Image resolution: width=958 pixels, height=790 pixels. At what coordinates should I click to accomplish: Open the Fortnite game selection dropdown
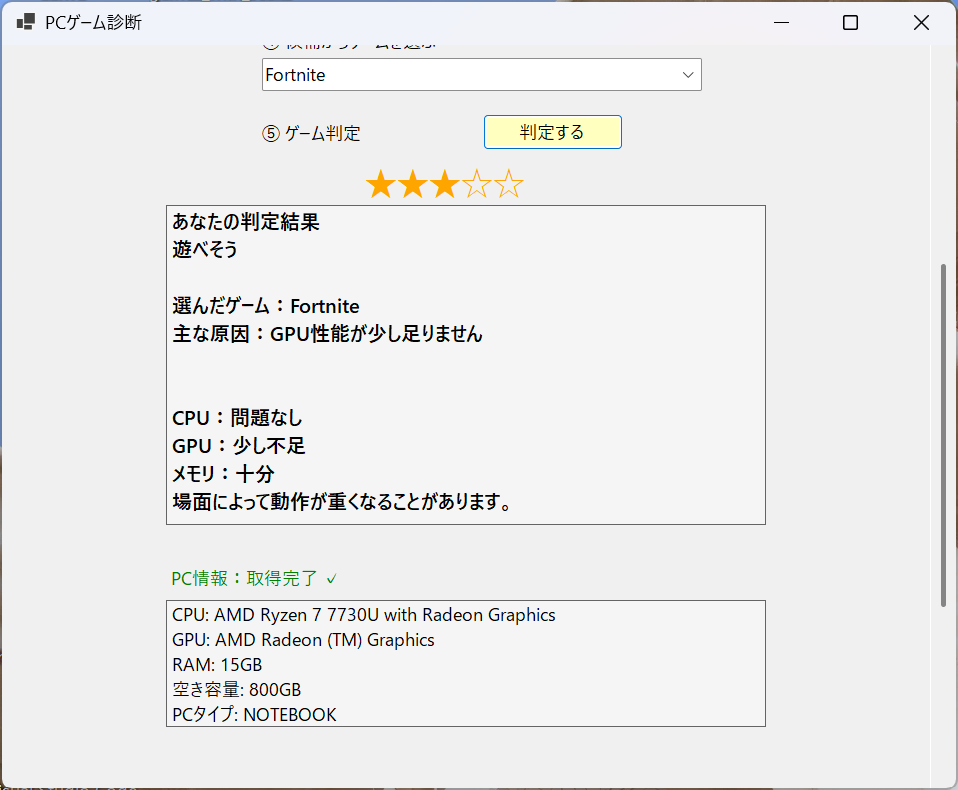(481, 75)
